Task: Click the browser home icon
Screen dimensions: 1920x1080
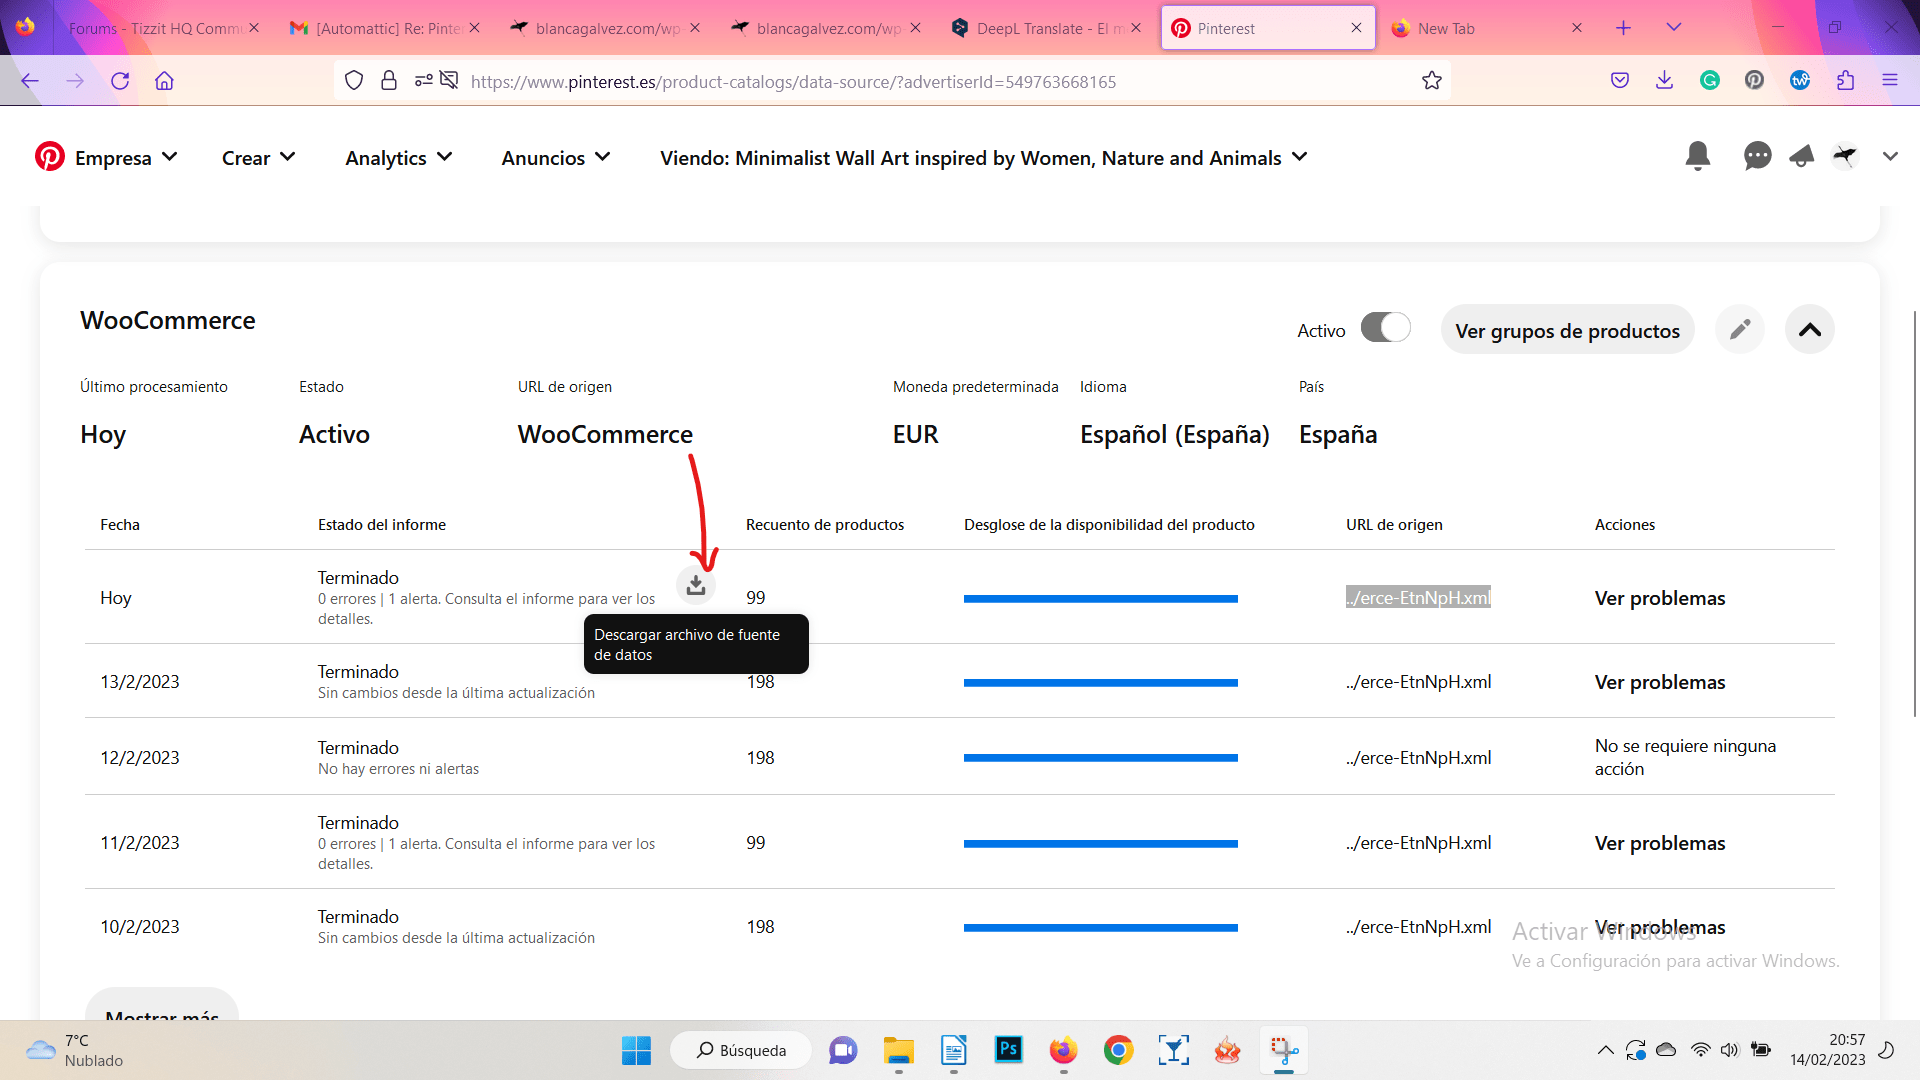Action: click(x=164, y=81)
